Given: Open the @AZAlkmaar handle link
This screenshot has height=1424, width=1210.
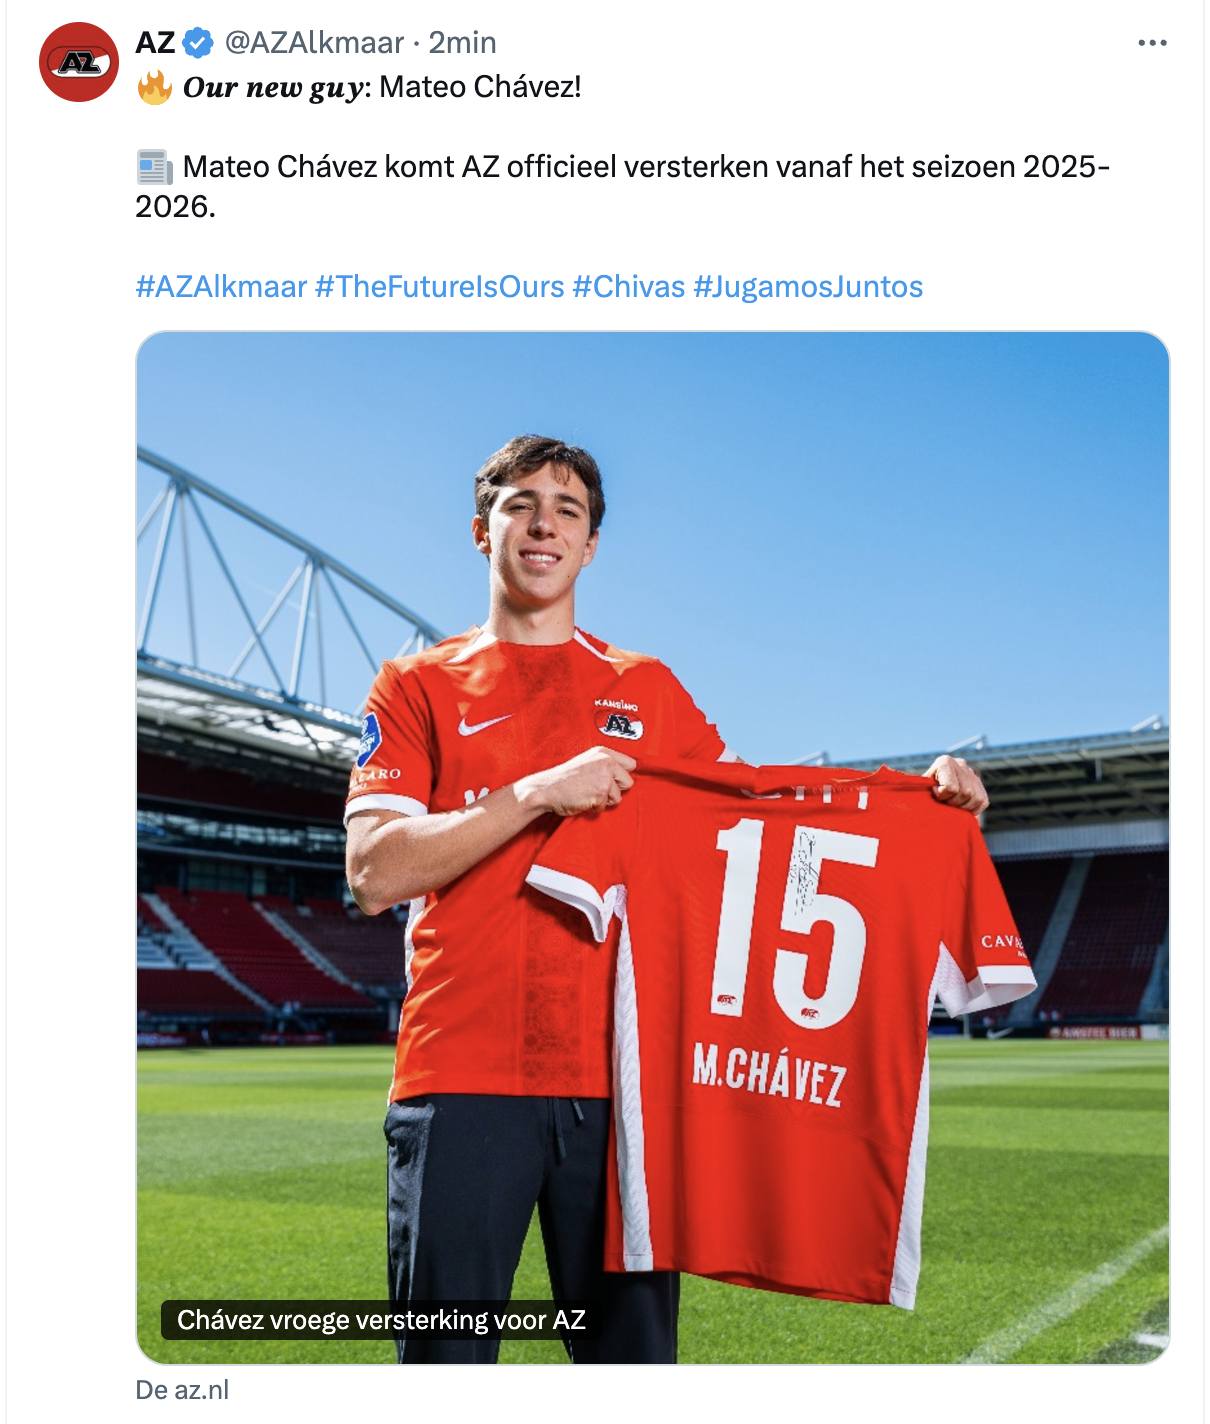Looking at the screenshot, I should click(314, 43).
